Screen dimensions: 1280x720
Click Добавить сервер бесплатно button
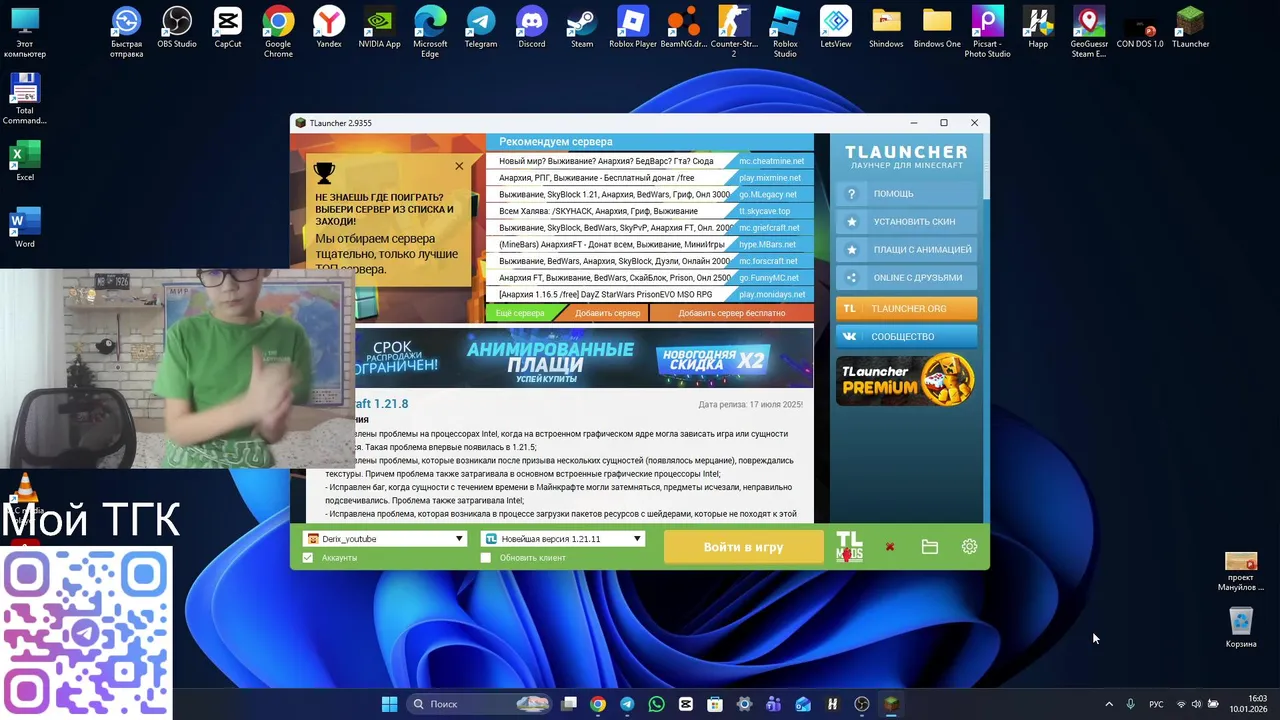[732, 313]
